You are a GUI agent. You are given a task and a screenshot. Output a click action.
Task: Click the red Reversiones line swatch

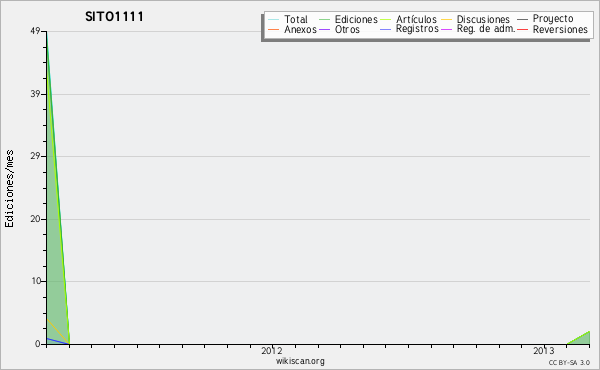522,29
